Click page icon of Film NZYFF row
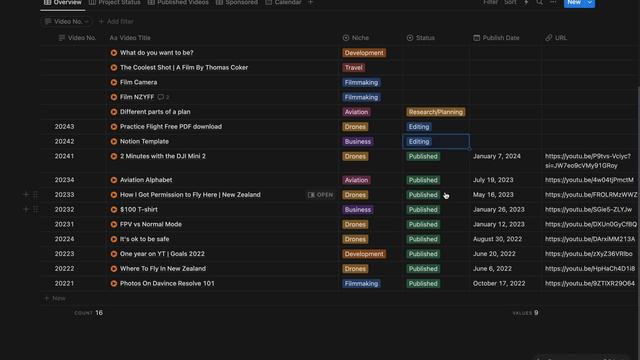Screen dimensions: 640x360 pyautogui.click(x=114, y=97)
